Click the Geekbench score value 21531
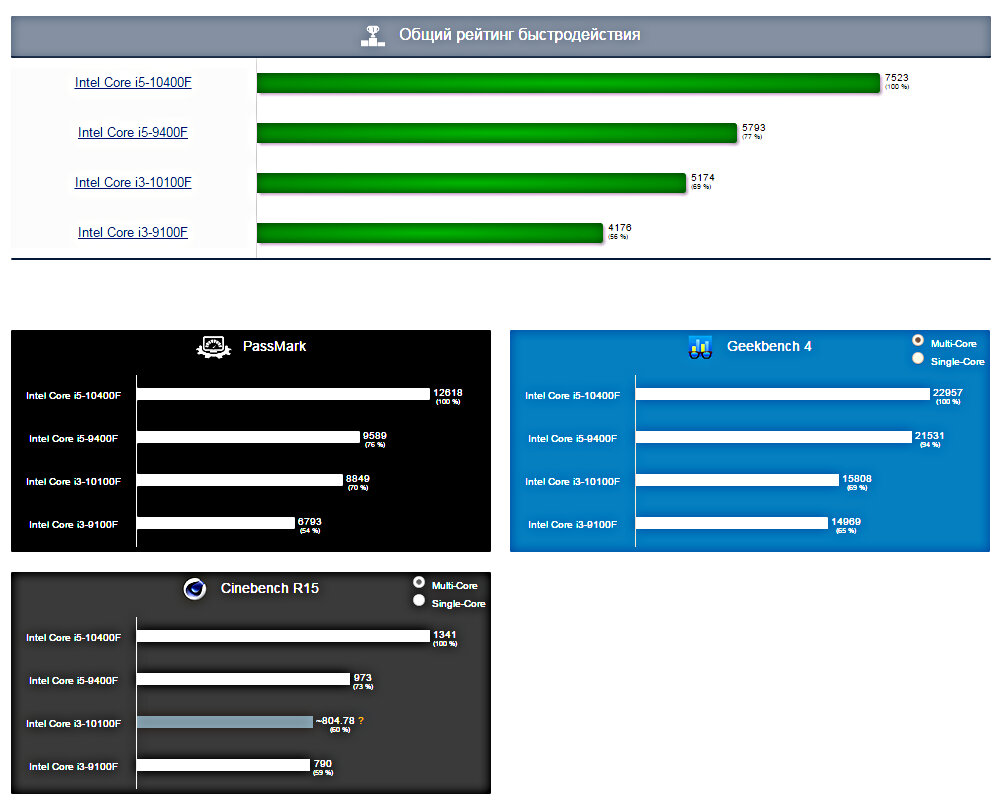Image resolution: width=1002 pixels, height=809 pixels. tap(929, 435)
